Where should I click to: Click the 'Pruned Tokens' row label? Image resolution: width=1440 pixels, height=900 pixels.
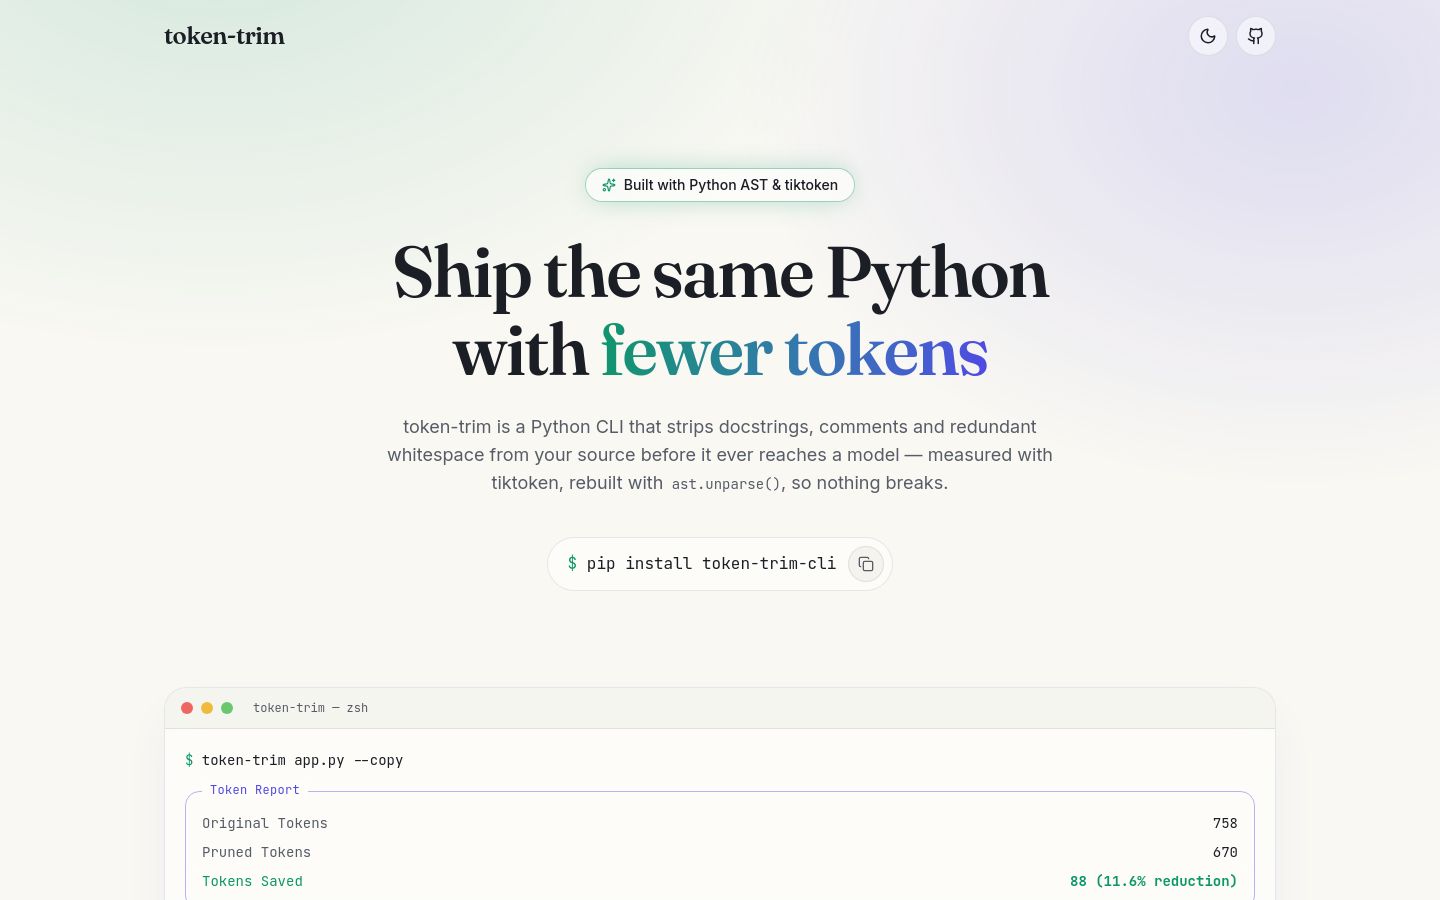[256, 852]
